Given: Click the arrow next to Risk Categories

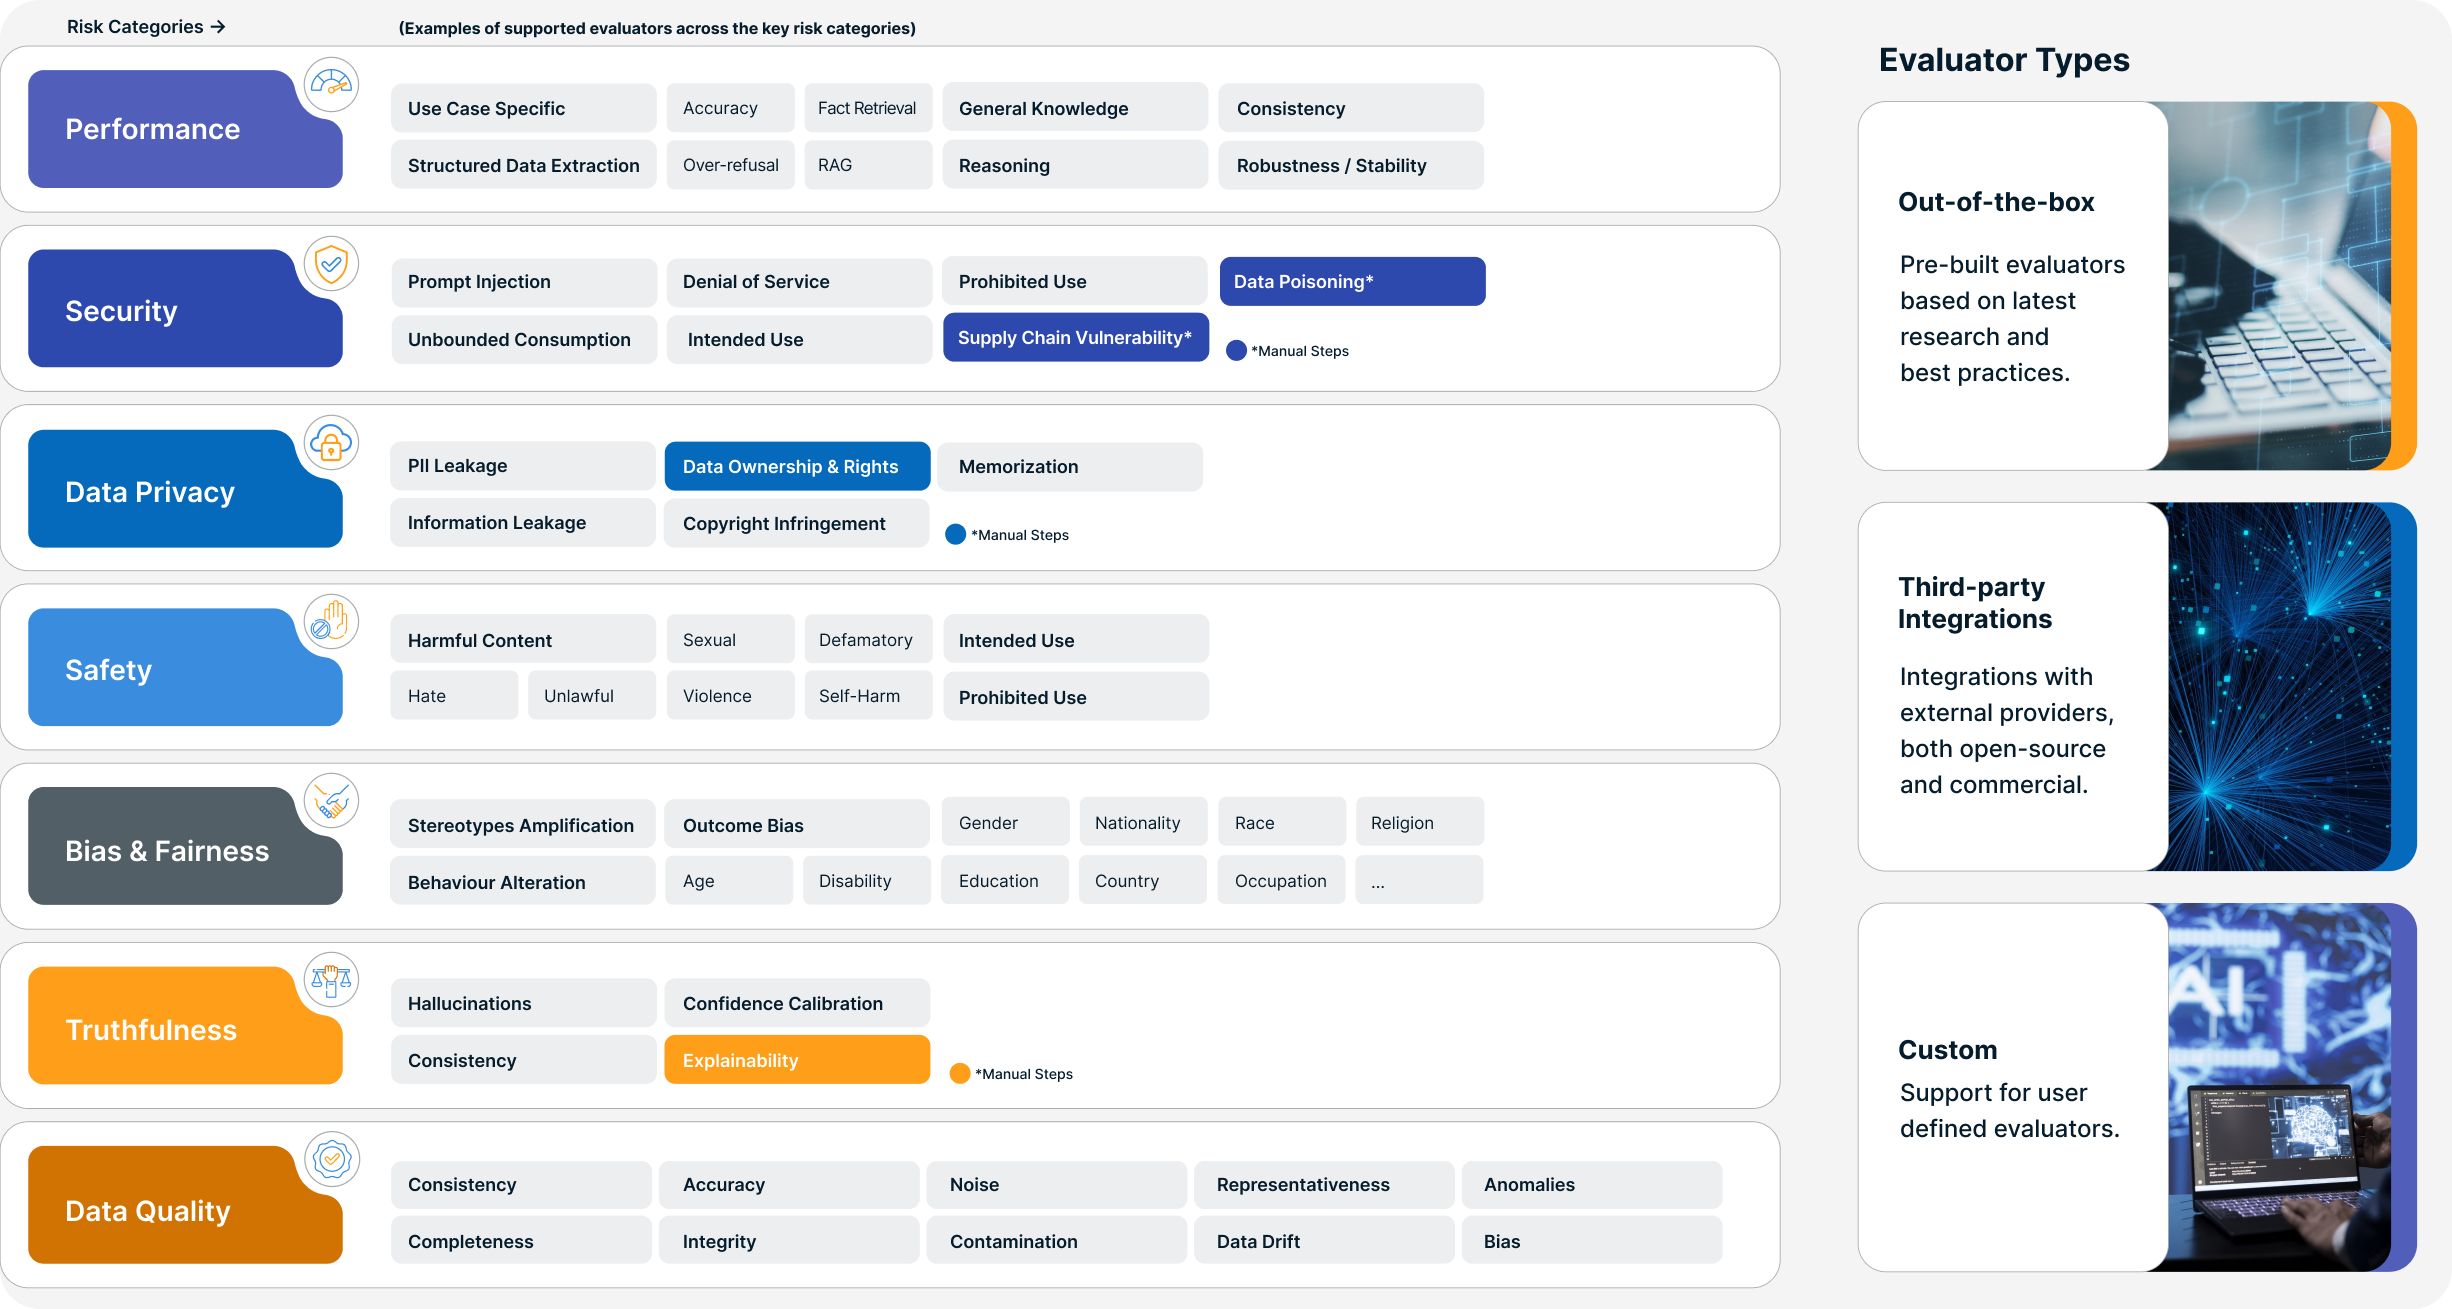Looking at the screenshot, I should coord(218,27).
